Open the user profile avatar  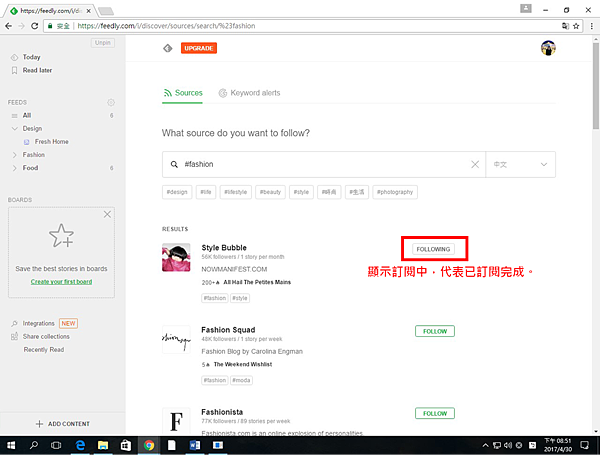coord(548,48)
